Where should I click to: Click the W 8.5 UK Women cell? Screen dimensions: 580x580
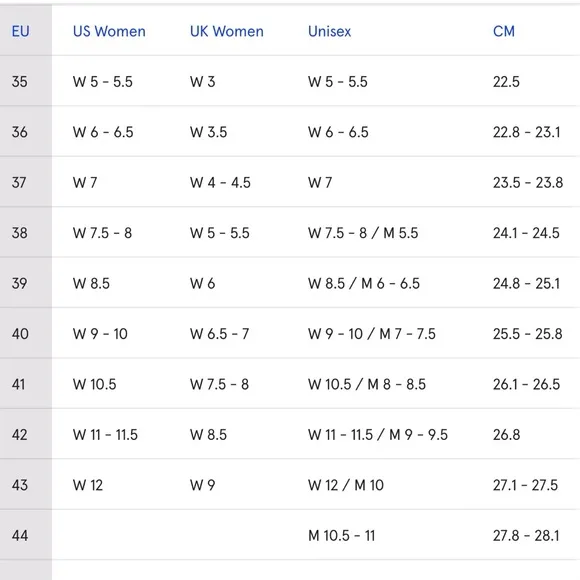click(x=209, y=435)
